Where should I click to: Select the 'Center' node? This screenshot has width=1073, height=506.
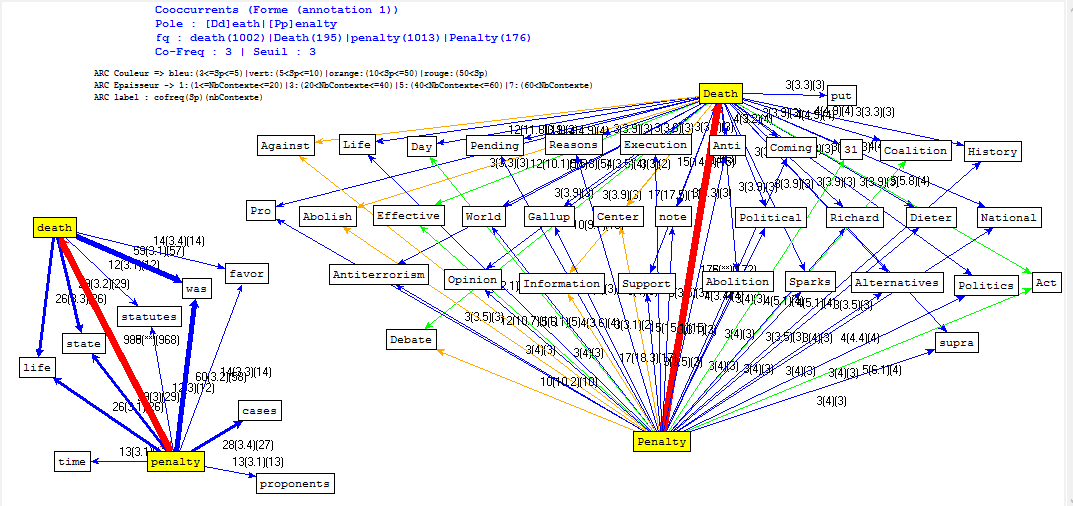coord(618,217)
